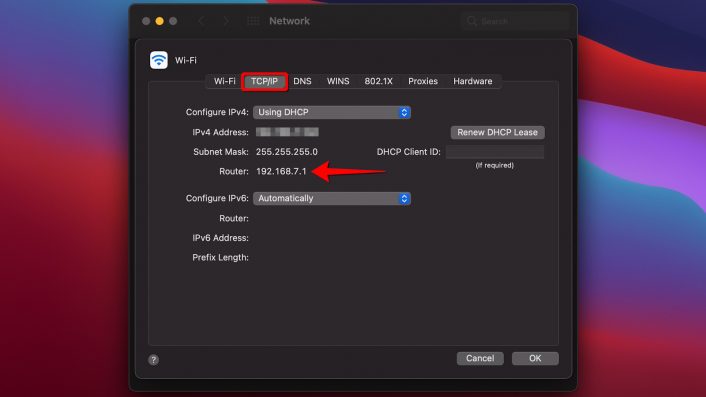The image size is (706, 397).
Task: Select the 802.1X tab
Action: pyautogui.click(x=379, y=81)
